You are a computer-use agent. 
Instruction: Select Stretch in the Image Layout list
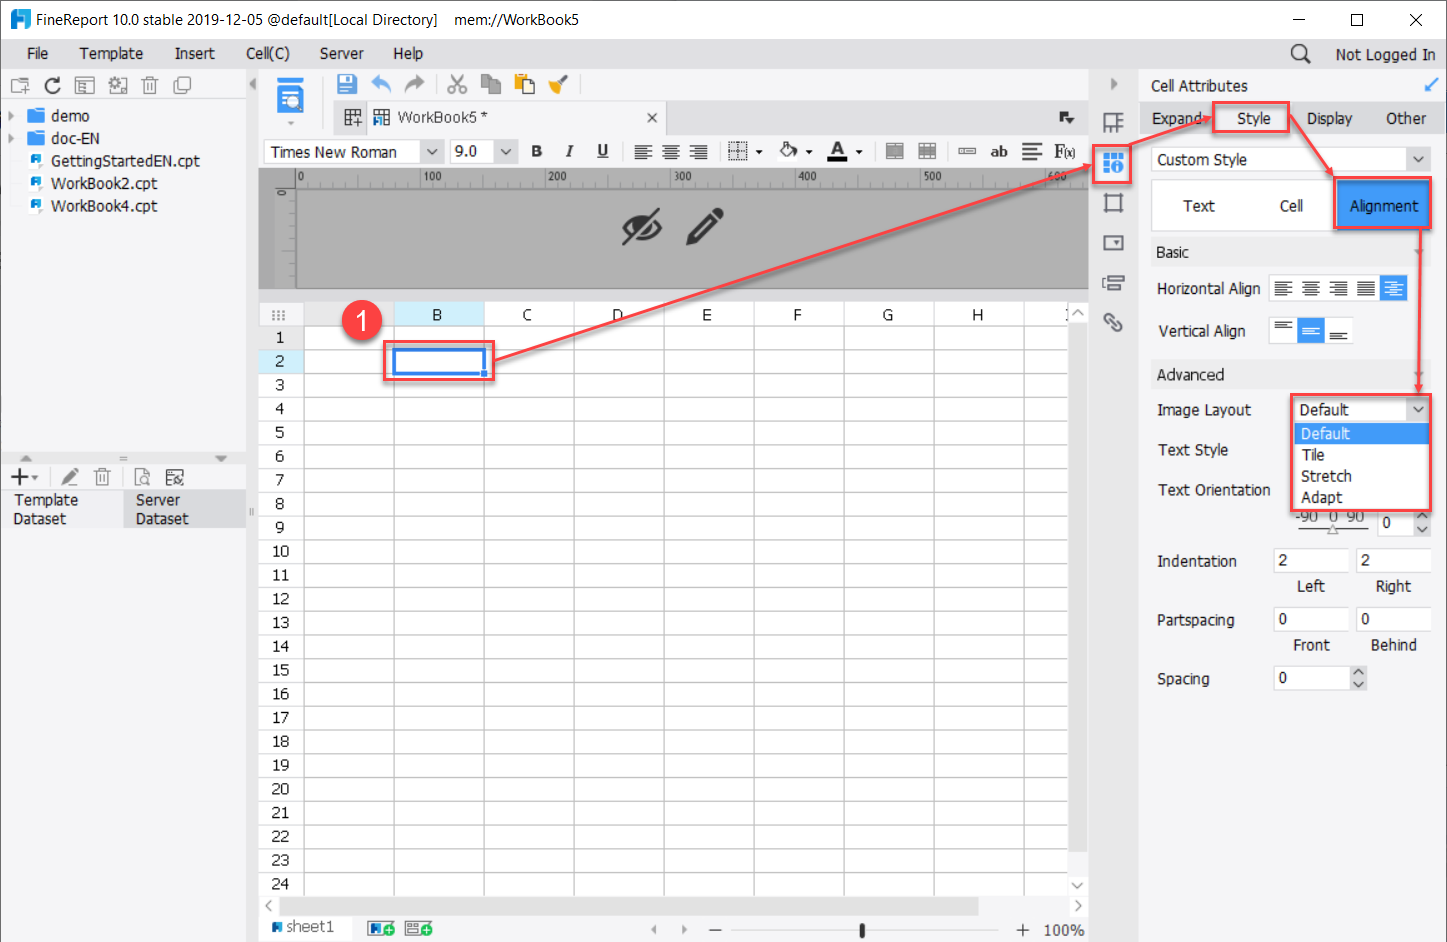1326,476
